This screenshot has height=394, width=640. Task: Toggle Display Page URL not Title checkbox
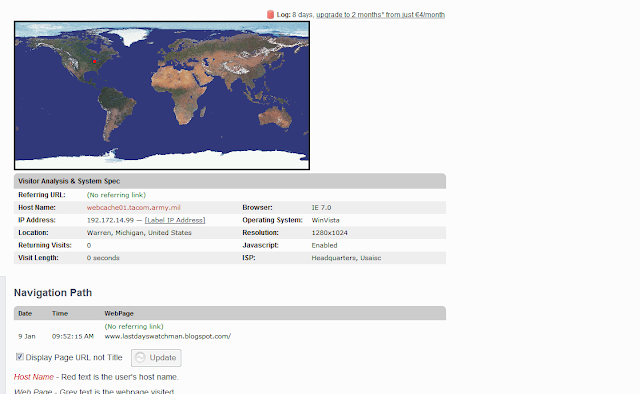tap(20, 357)
